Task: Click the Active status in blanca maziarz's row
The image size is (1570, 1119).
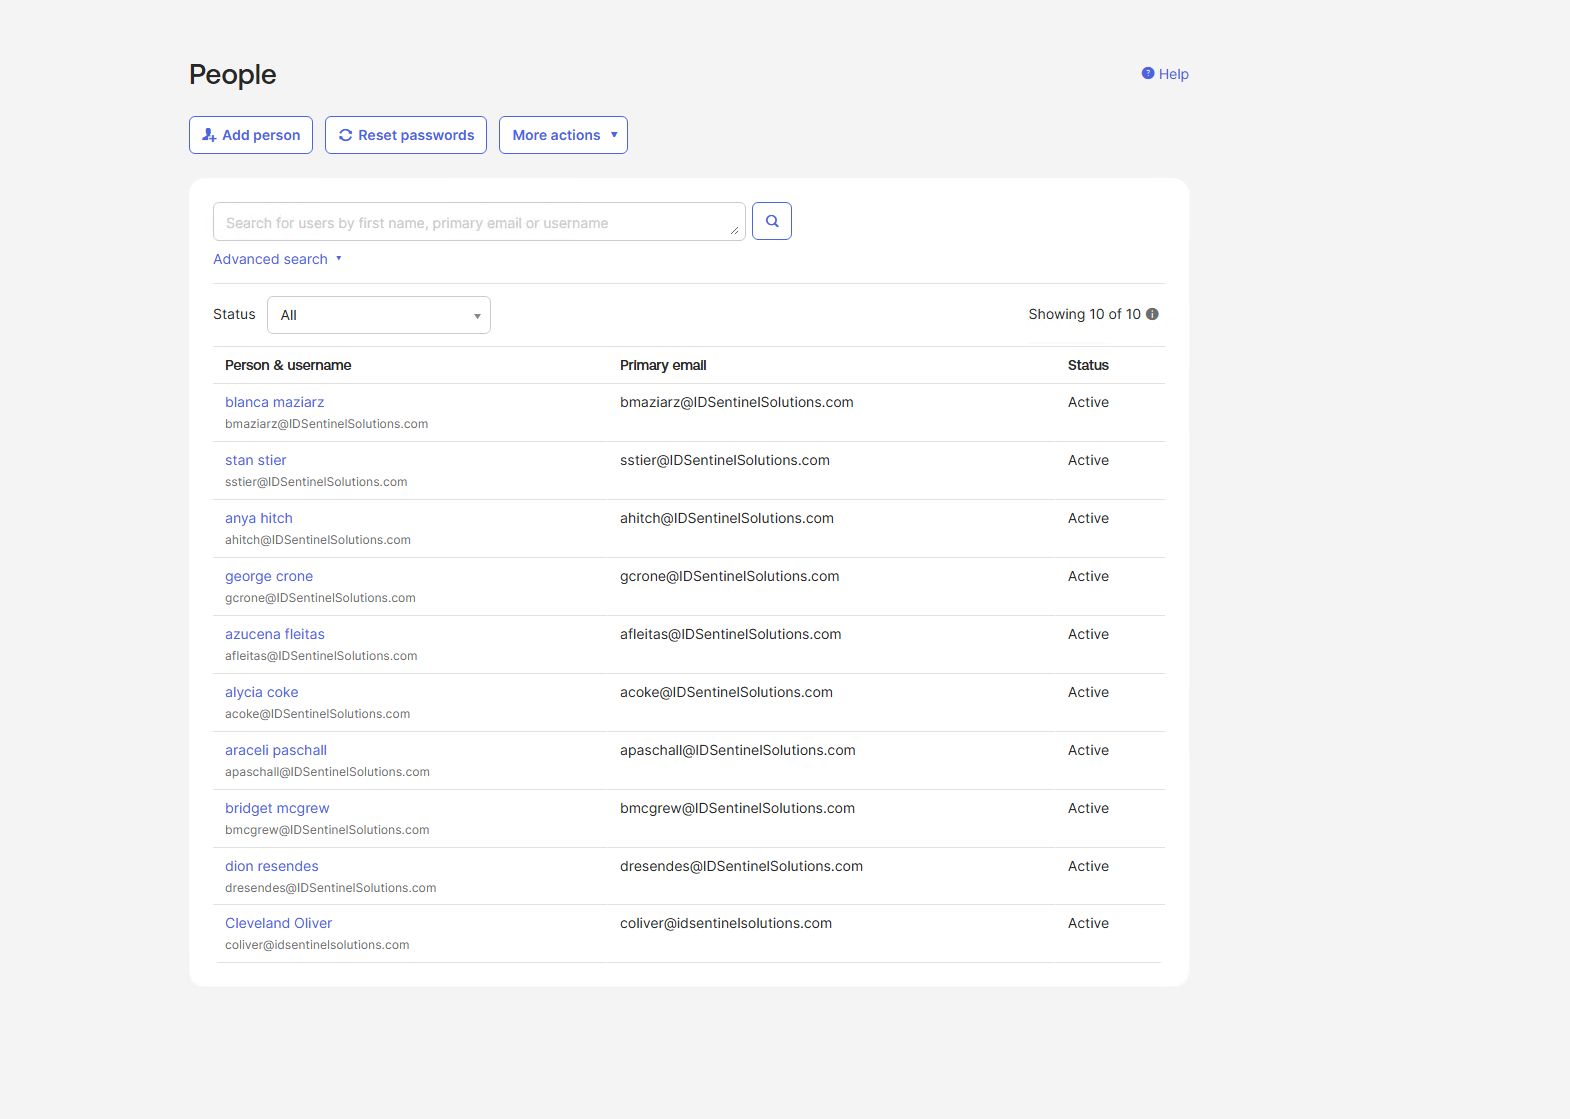Action: [x=1088, y=402]
